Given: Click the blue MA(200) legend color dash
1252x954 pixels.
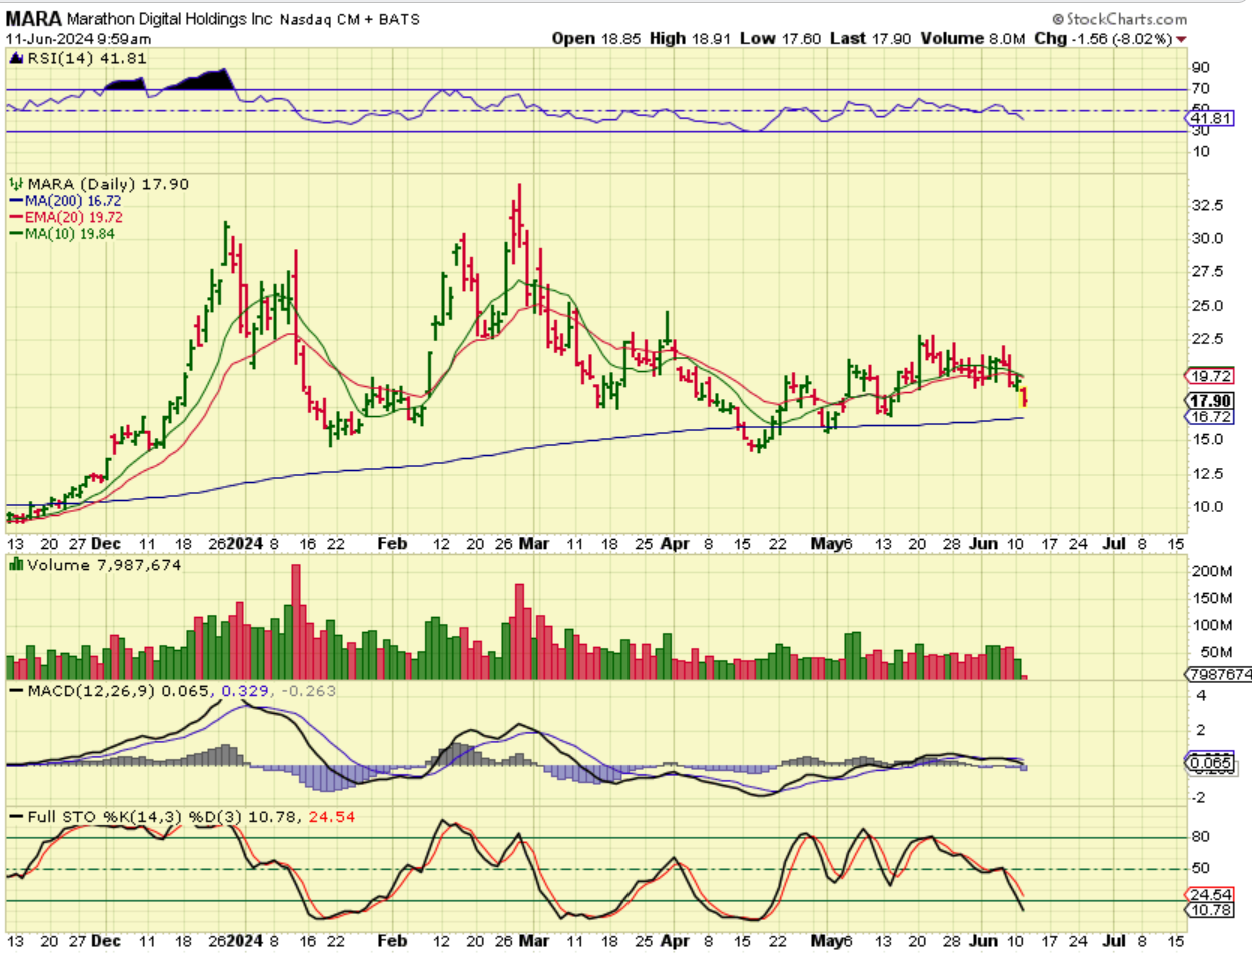Looking at the screenshot, I should pyautogui.click(x=17, y=201).
